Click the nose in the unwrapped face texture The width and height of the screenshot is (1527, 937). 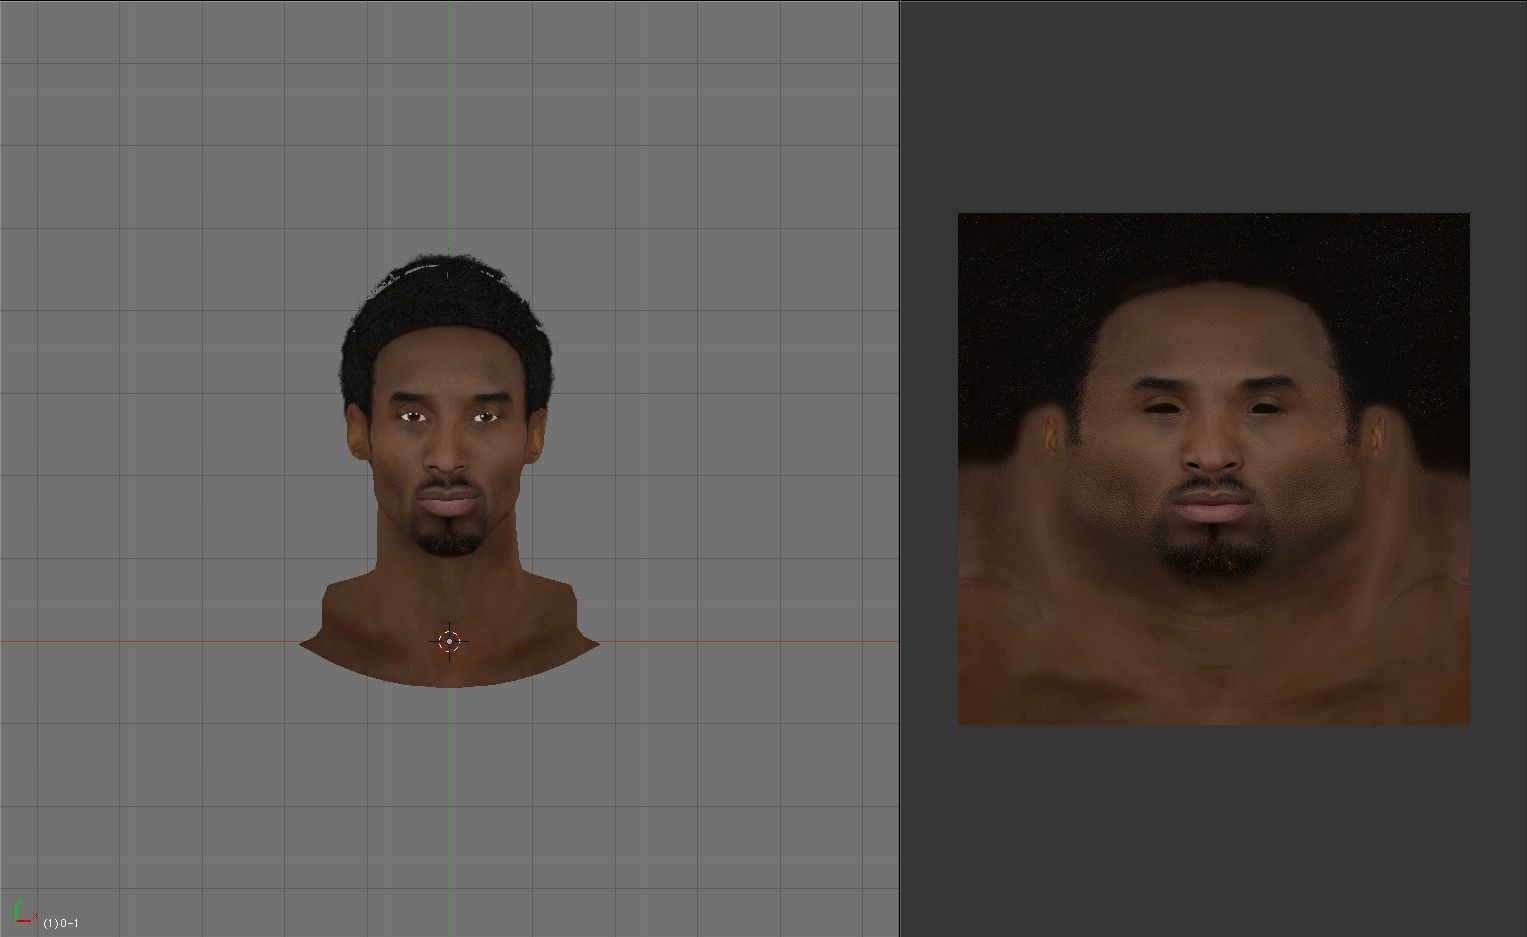pyautogui.click(x=1212, y=453)
